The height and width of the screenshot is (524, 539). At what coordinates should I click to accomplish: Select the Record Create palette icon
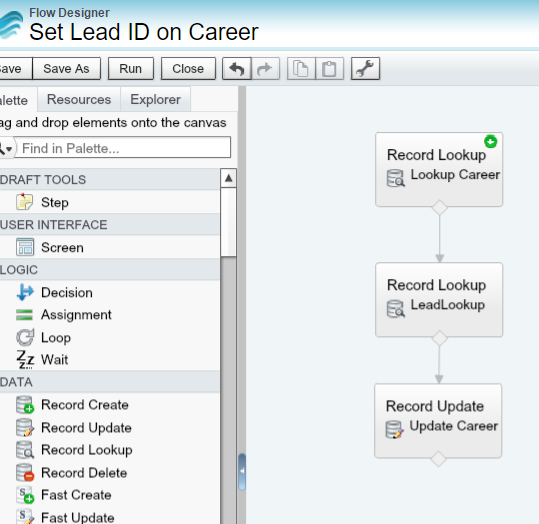(x=25, y=405)
